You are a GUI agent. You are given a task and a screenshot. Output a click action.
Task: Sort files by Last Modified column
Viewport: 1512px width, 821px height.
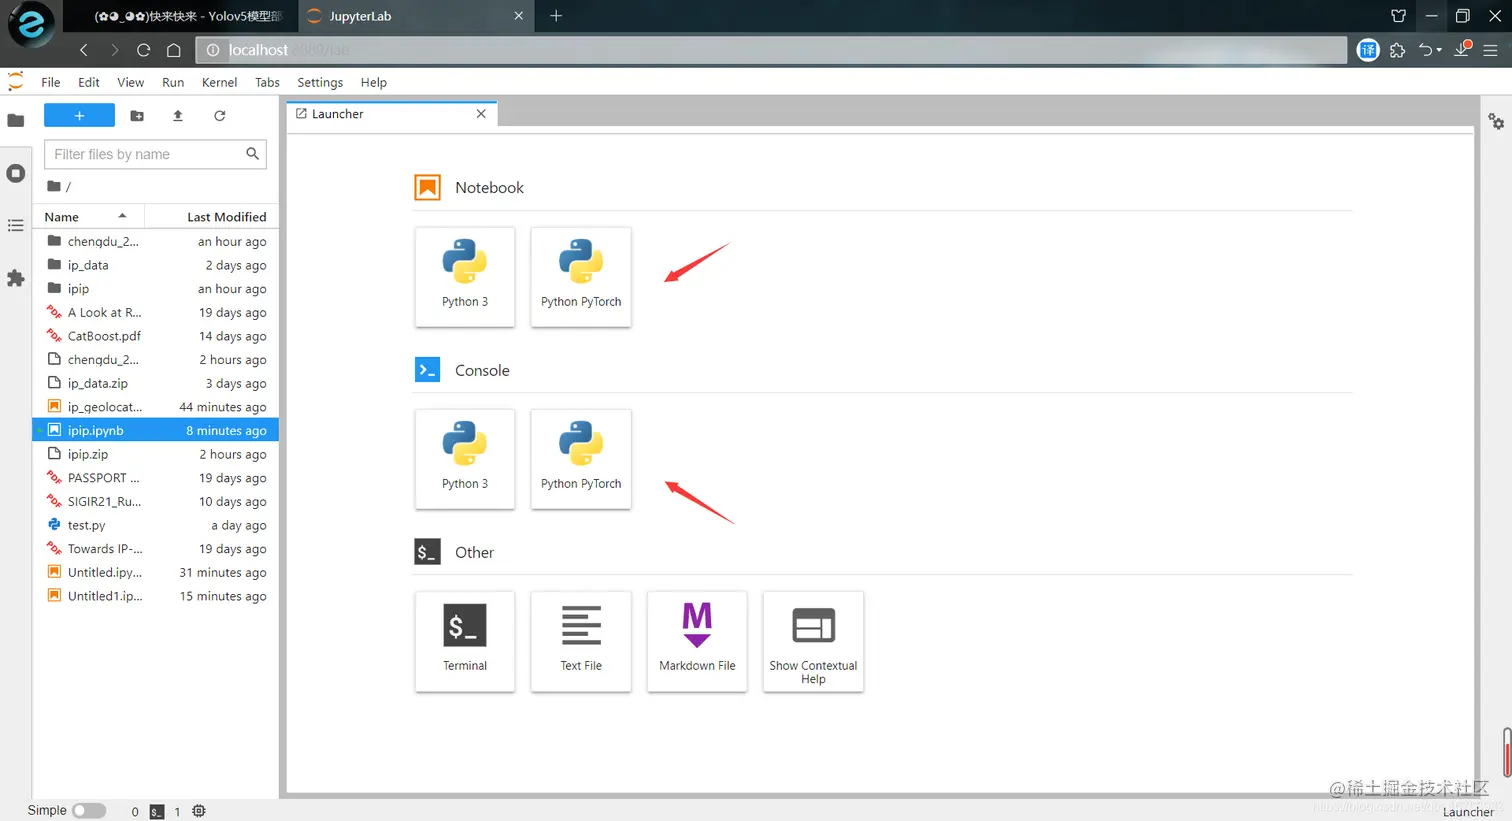[x=210, y=217]
